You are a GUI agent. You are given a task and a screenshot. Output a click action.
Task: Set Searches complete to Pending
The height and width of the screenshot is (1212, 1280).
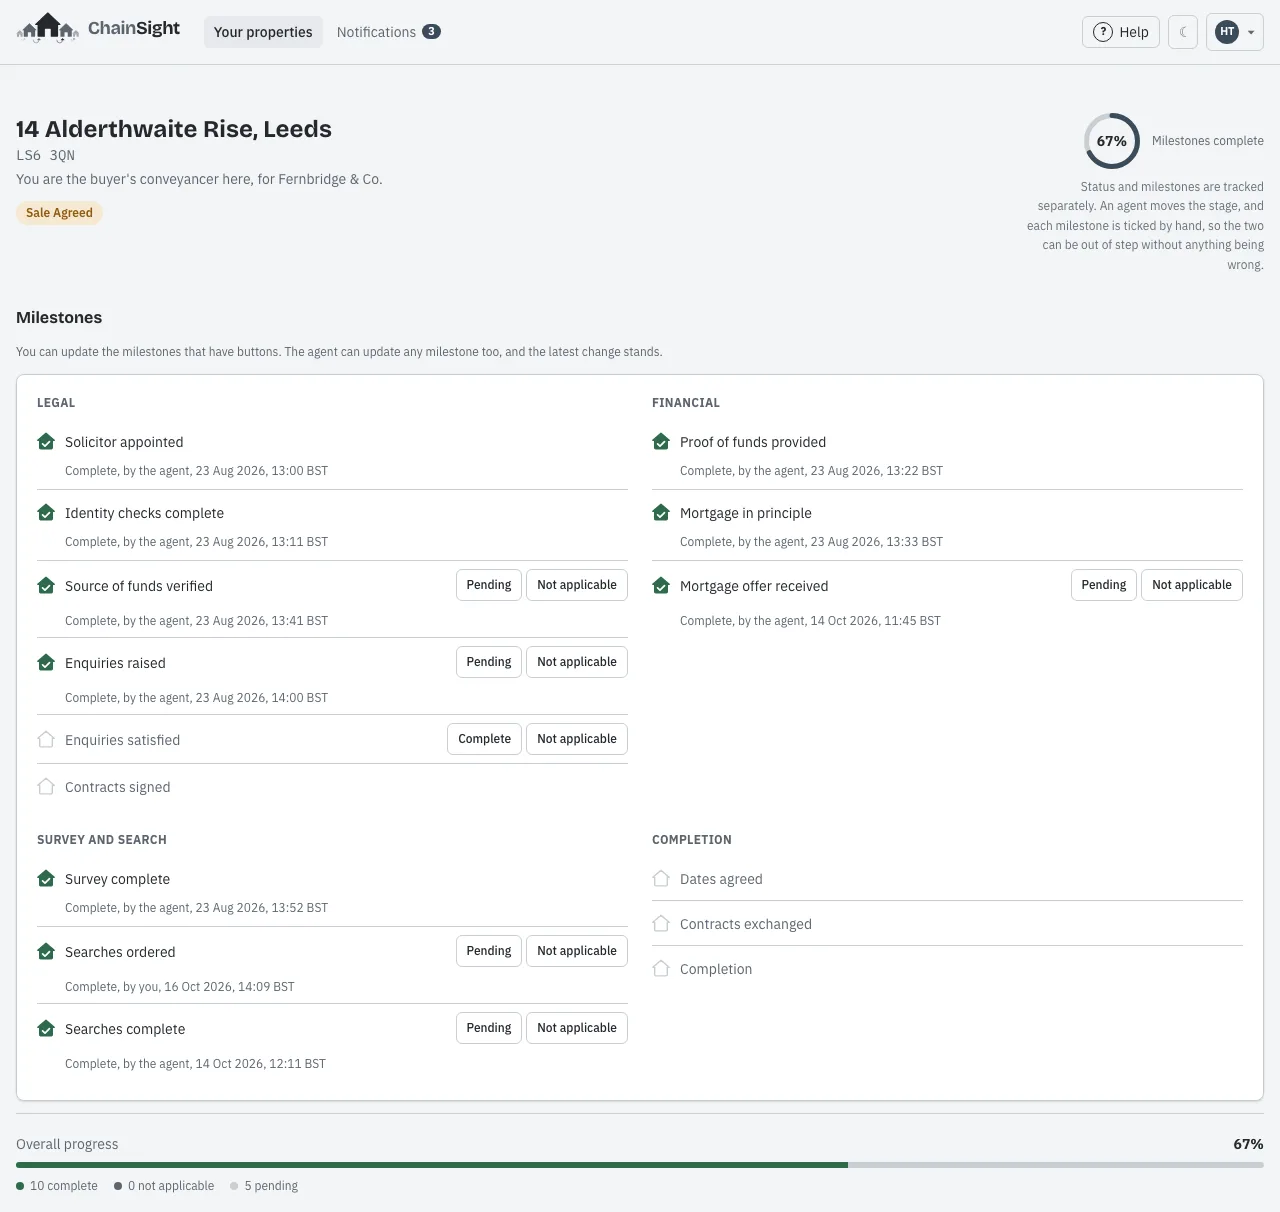click(x=489, y=1028)
